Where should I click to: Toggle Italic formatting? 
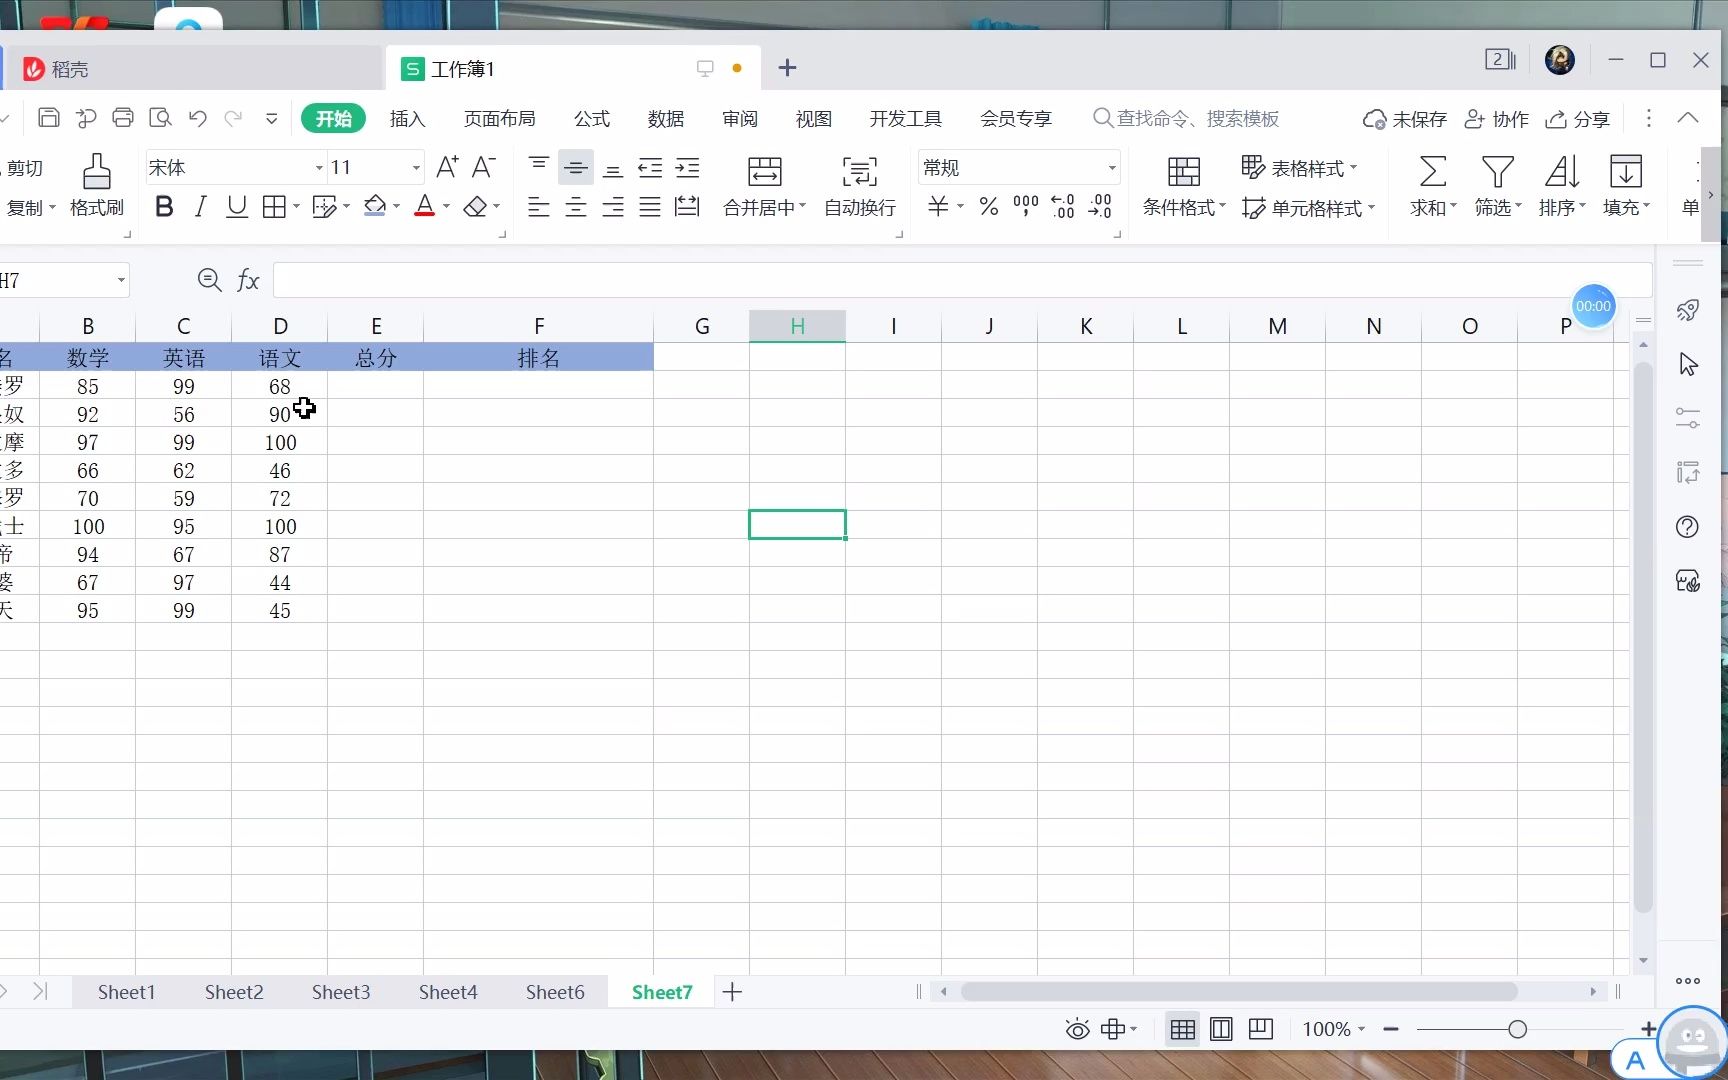pyautogui.click(x=200, y=207)
